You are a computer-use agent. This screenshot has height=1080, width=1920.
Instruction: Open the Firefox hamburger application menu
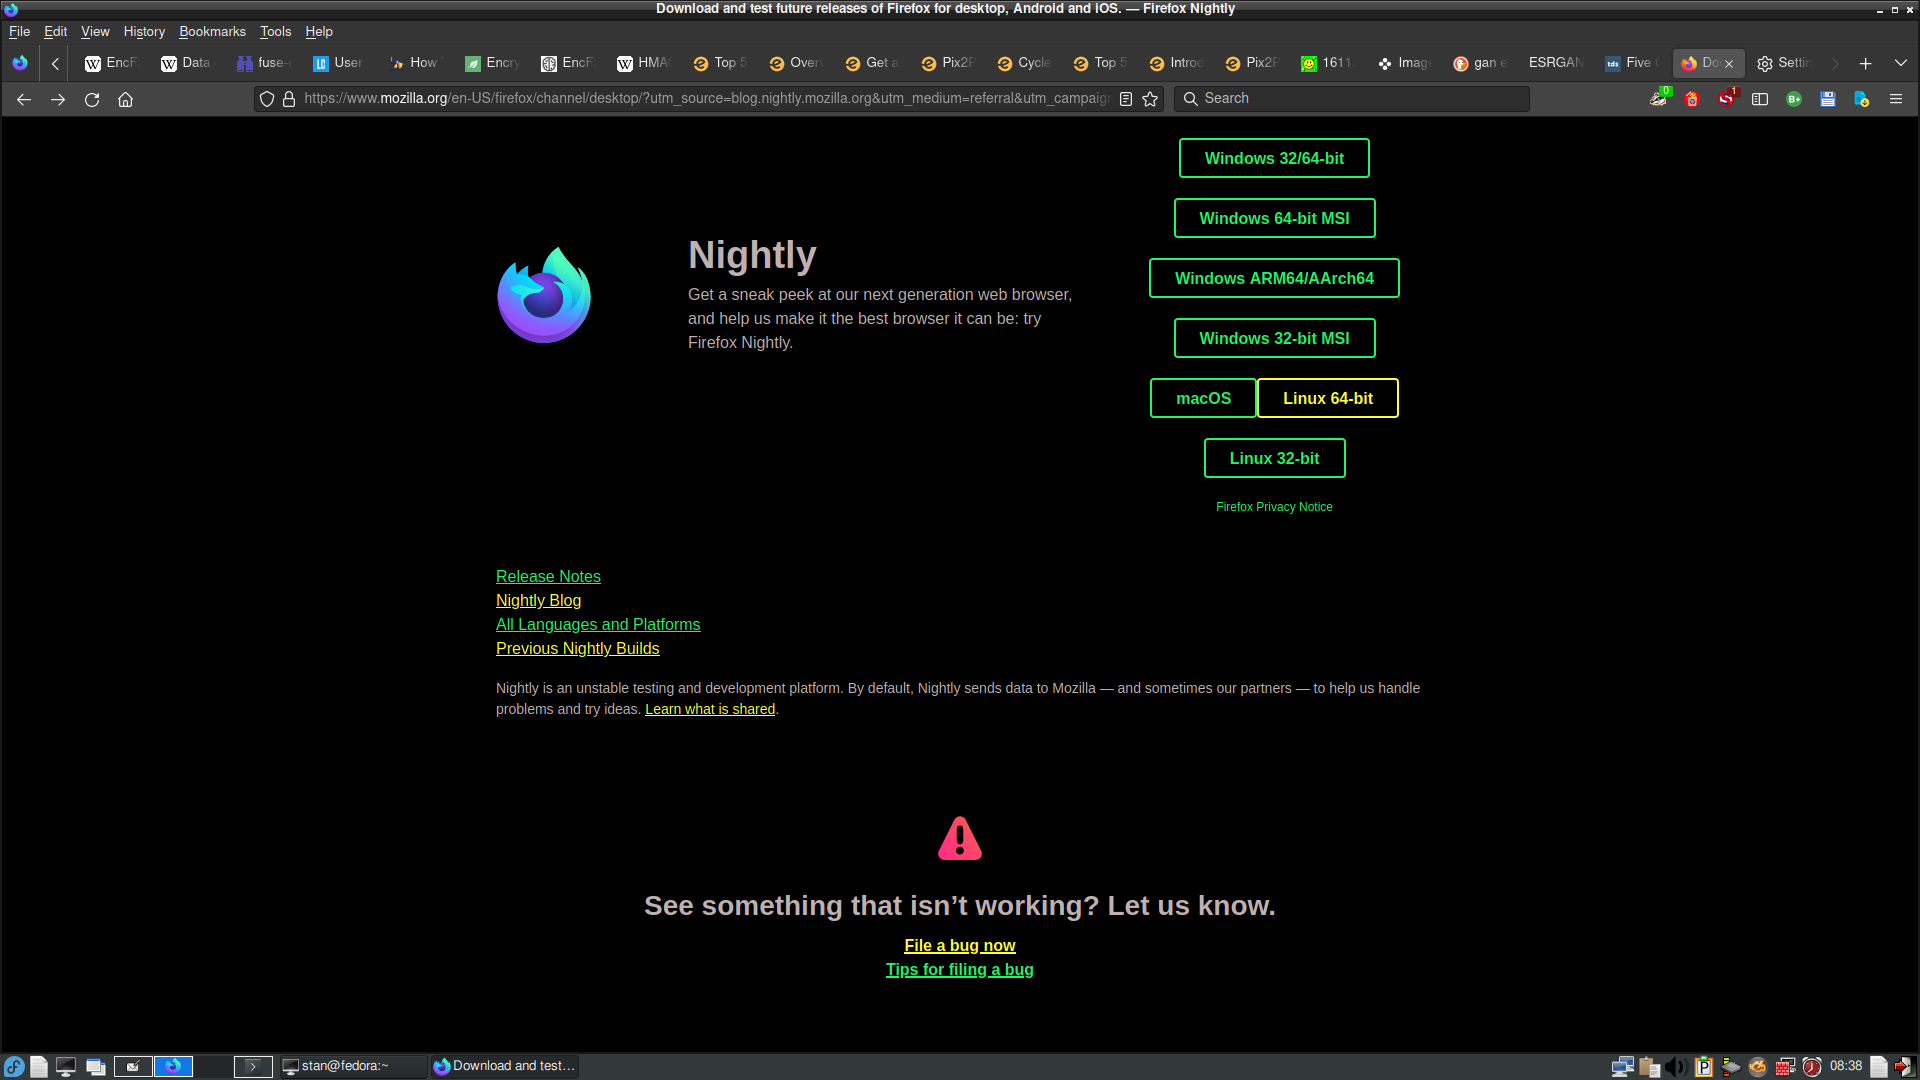[1896, 99]
